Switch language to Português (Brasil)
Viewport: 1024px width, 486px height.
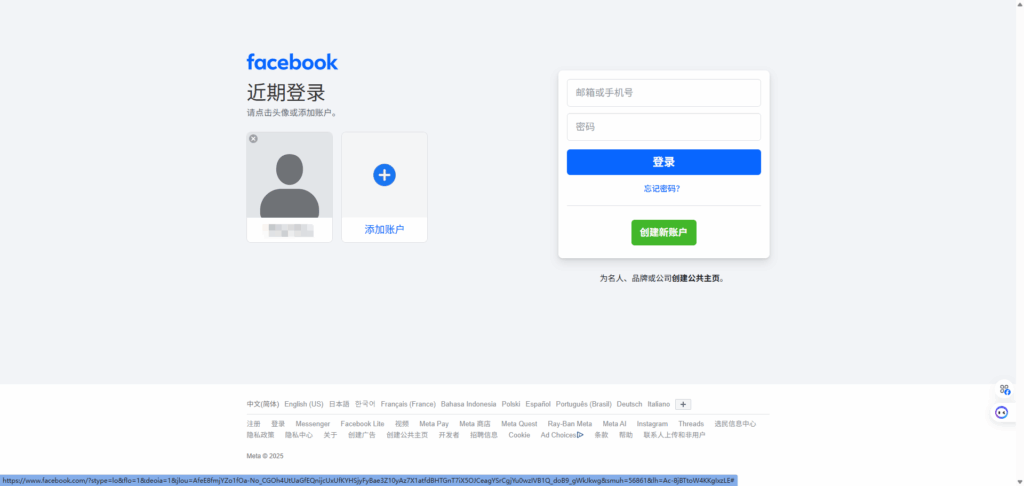584,404
